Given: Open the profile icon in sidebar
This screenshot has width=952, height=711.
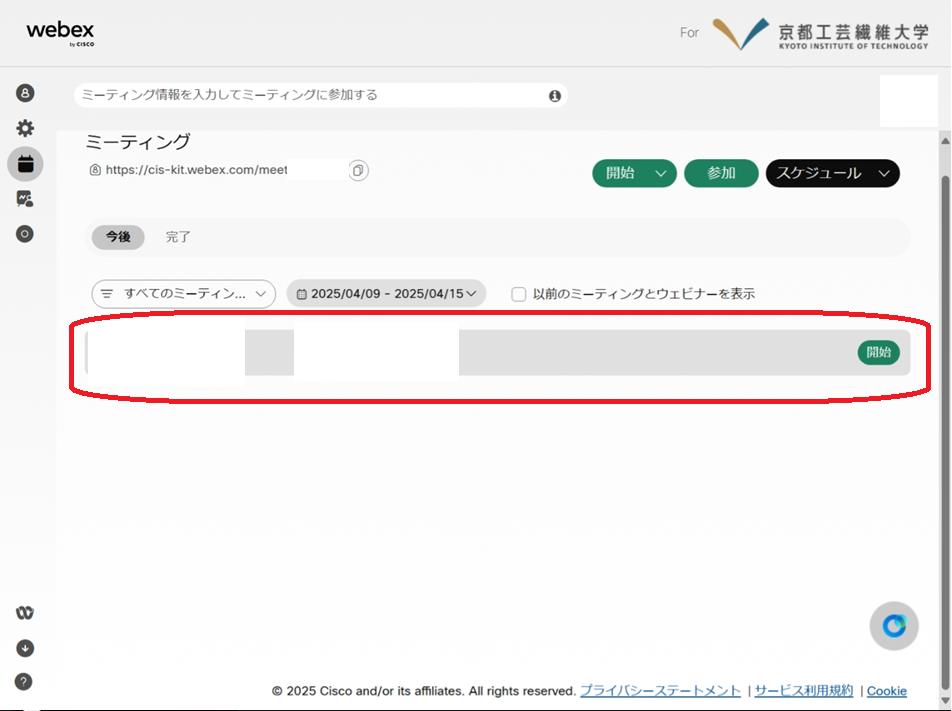Looking at the screenshot, I should (x=25, y=93).
